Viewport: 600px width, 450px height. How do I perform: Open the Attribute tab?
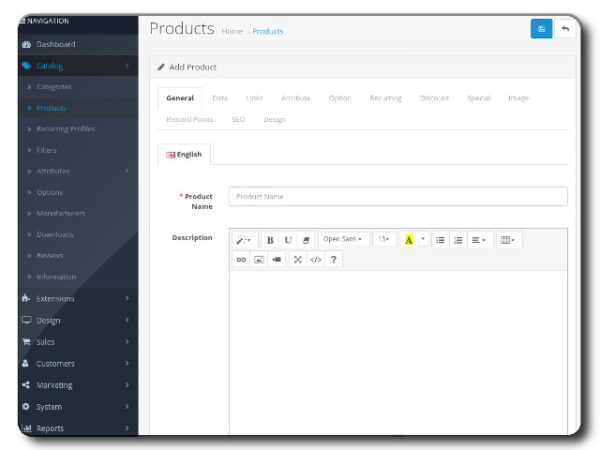click(296, 98)
